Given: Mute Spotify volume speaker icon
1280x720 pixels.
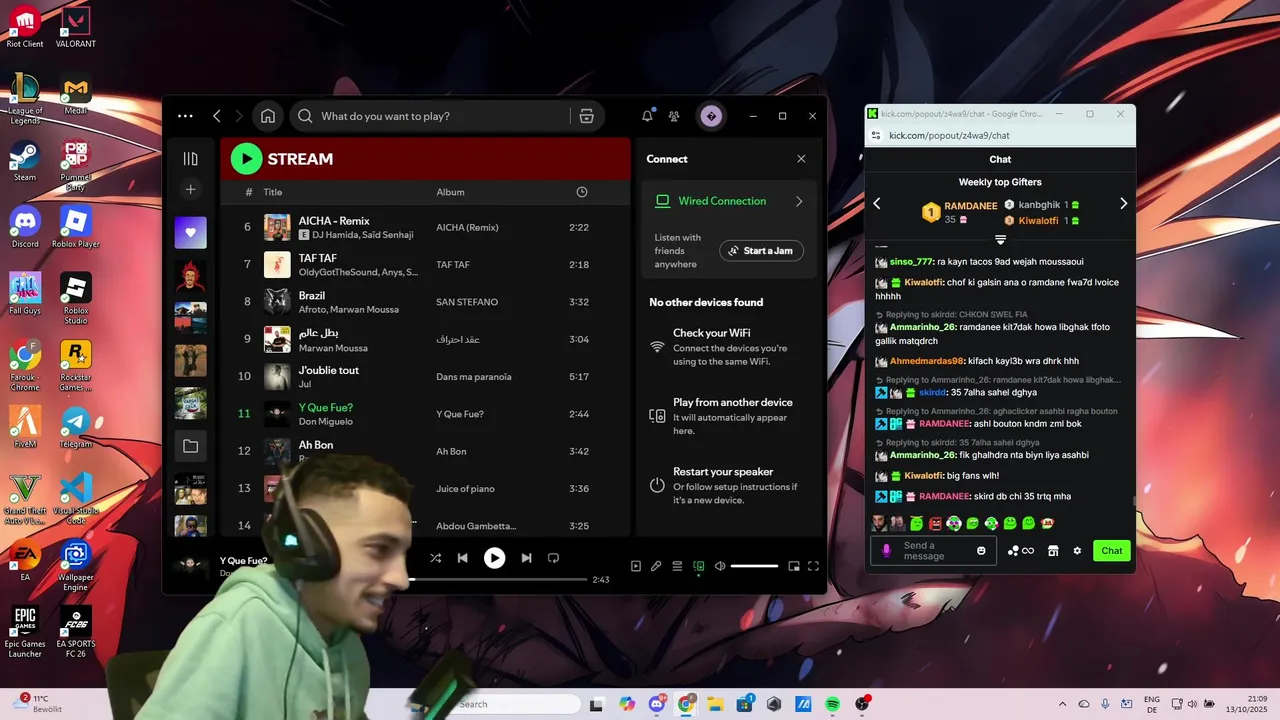Looking at the screenshot, I should click(718, 566).
